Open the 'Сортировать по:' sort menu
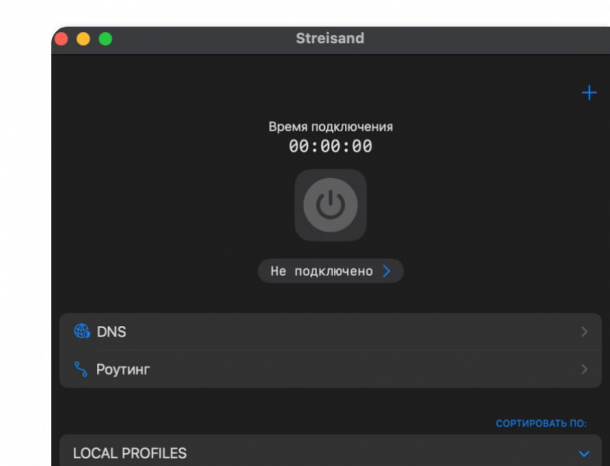The width and height of the screenshot is (610, 466). [x=541, y=423]
